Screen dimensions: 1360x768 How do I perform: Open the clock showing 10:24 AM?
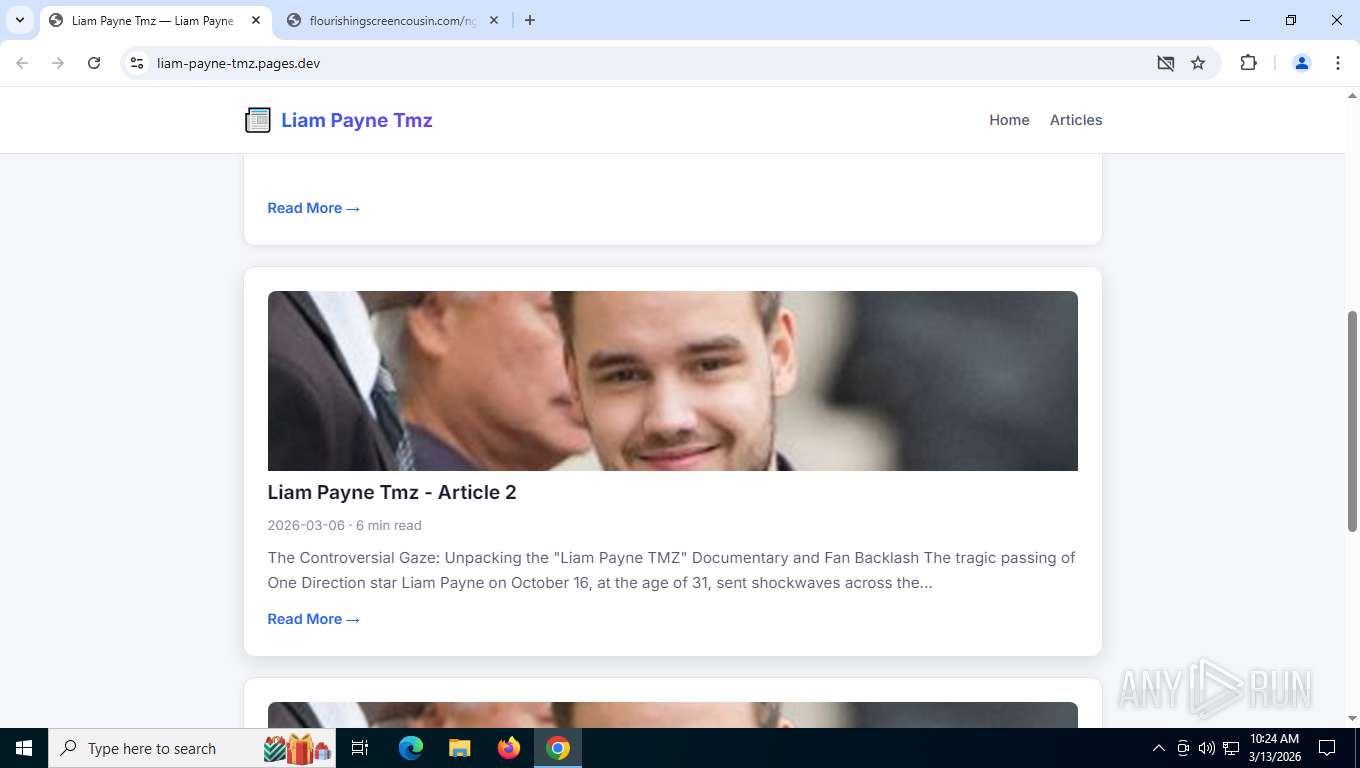coord(1275,748)
